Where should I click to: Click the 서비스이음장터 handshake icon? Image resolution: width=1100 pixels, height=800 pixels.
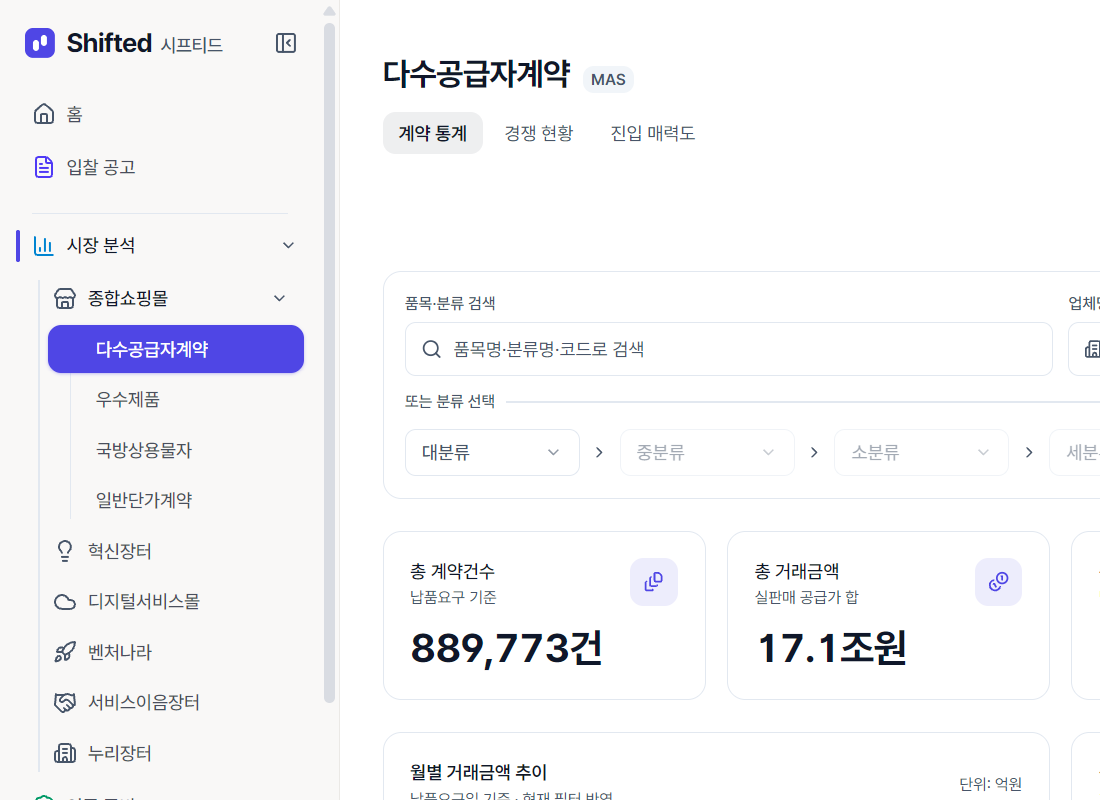coord(65,702)
